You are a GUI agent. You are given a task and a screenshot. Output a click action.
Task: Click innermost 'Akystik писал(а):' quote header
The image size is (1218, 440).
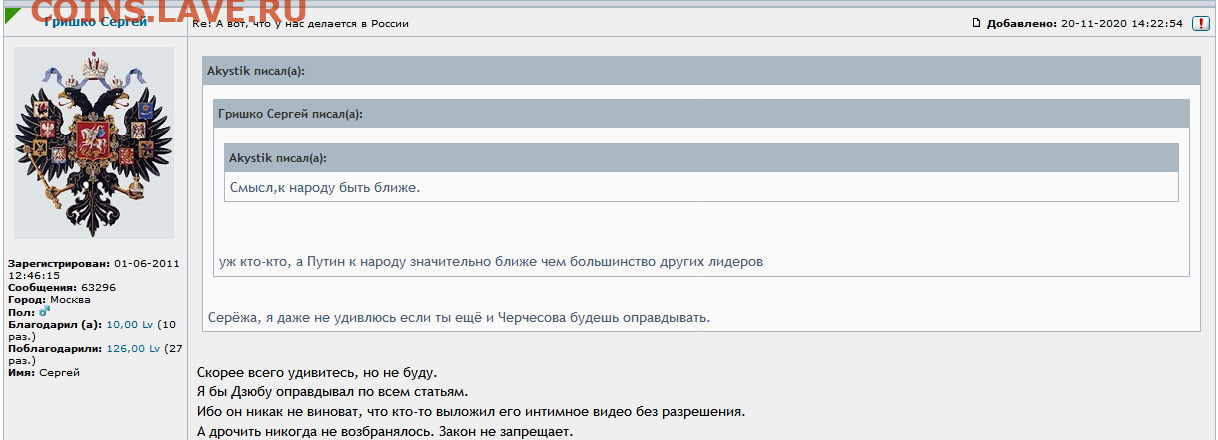click(277, 158)
